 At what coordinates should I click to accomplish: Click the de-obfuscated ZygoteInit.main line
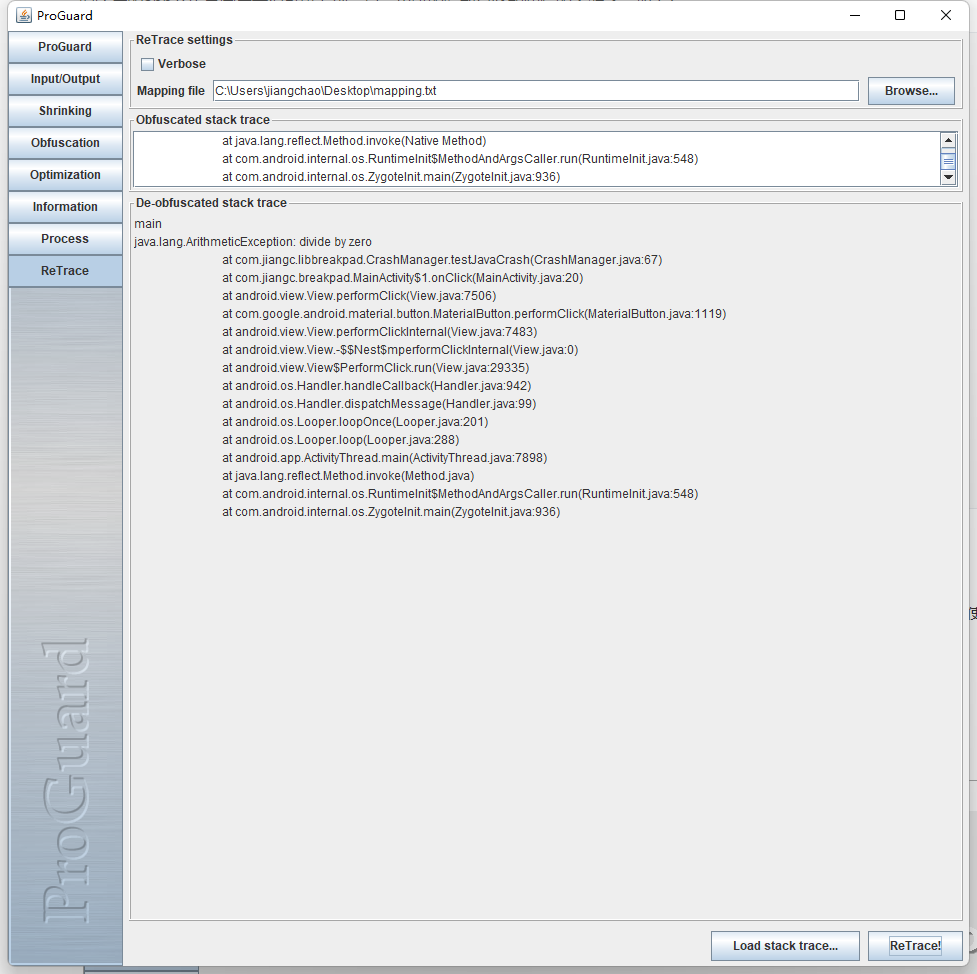[x=391, y=512]
